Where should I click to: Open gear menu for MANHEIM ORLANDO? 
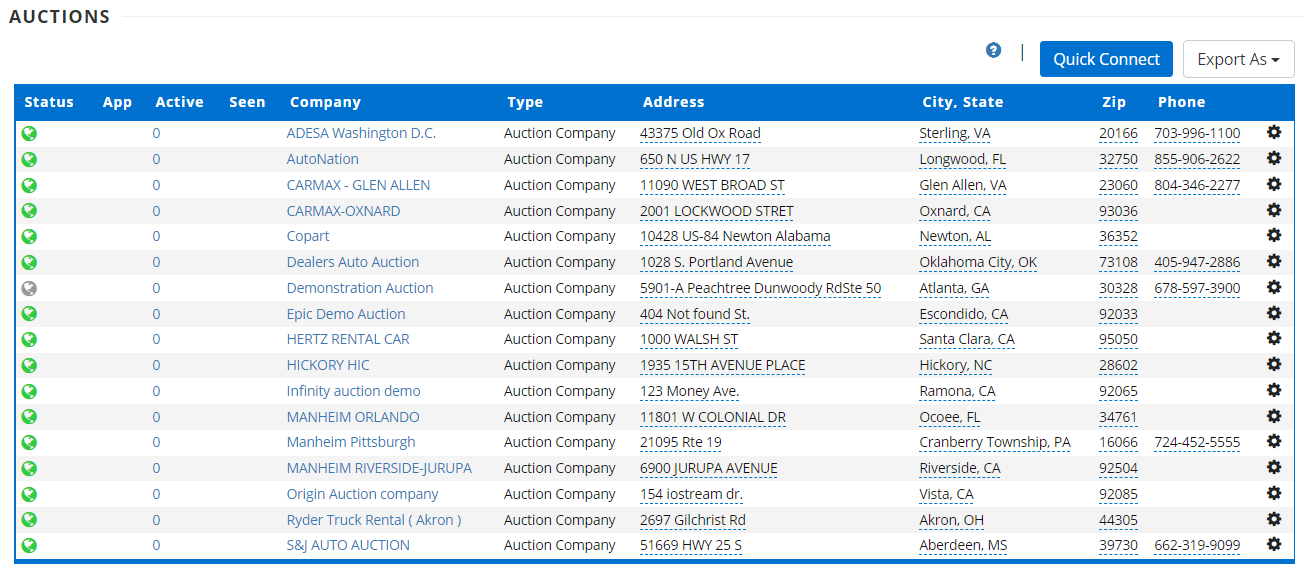coord(1274,416)
